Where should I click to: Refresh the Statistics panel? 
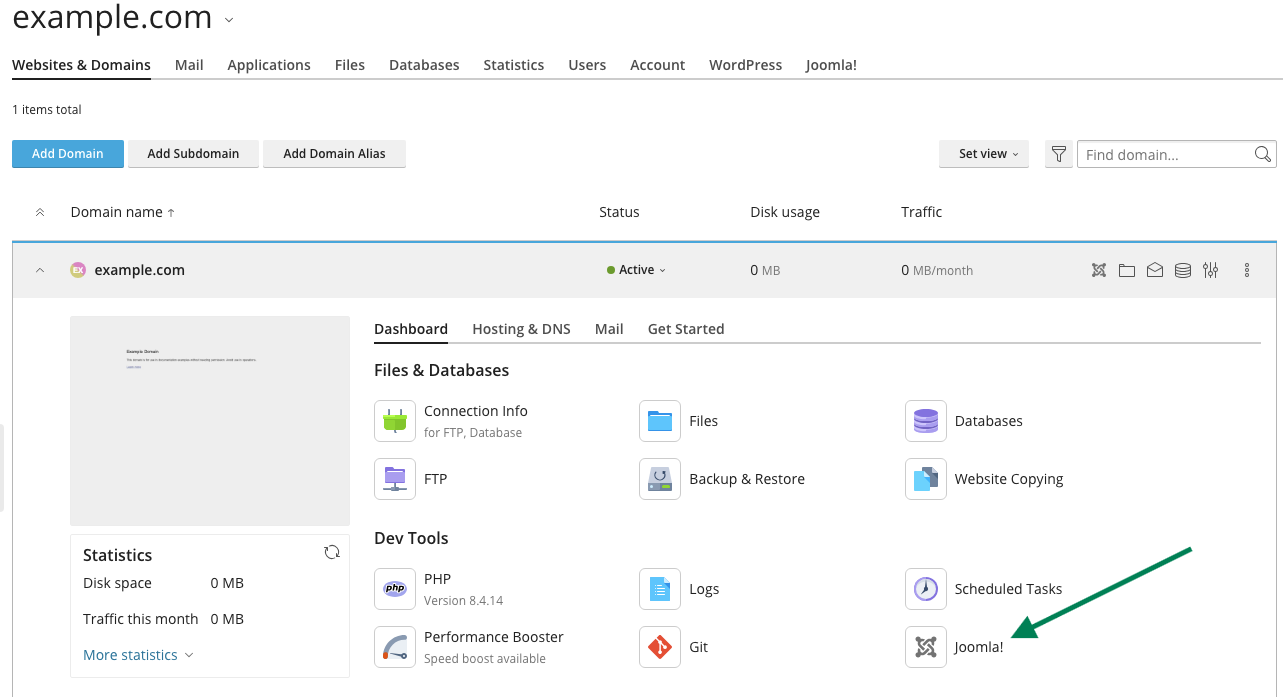(x=332, y=552)
